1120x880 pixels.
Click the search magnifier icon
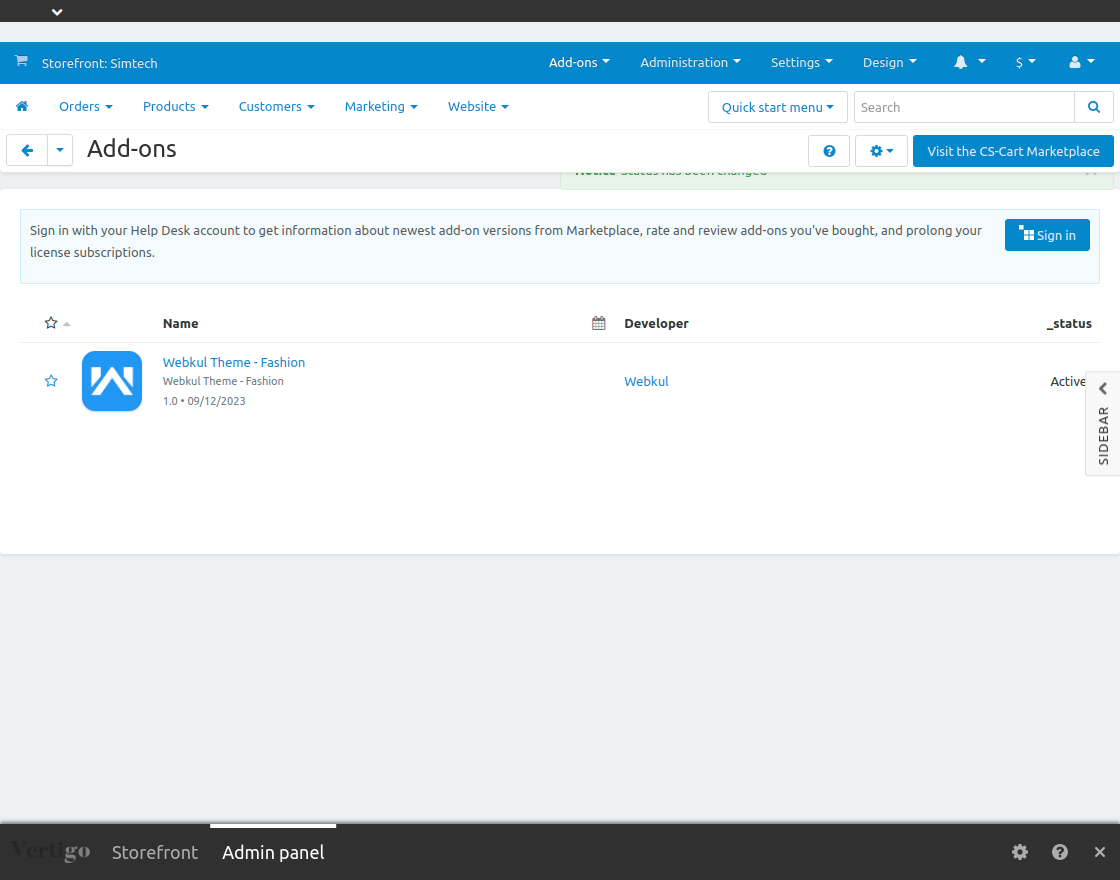[1093, 107]
